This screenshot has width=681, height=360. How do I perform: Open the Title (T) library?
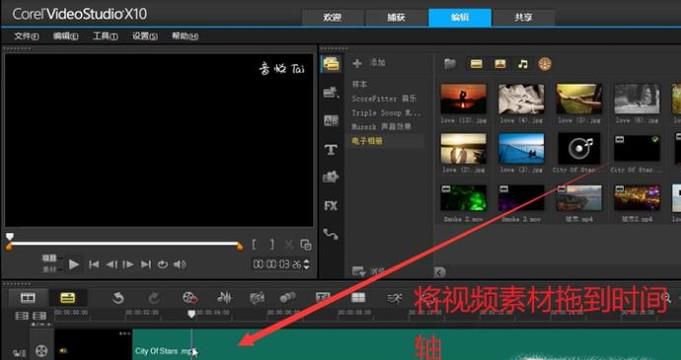pyautogui.click(x=331, y=150)
